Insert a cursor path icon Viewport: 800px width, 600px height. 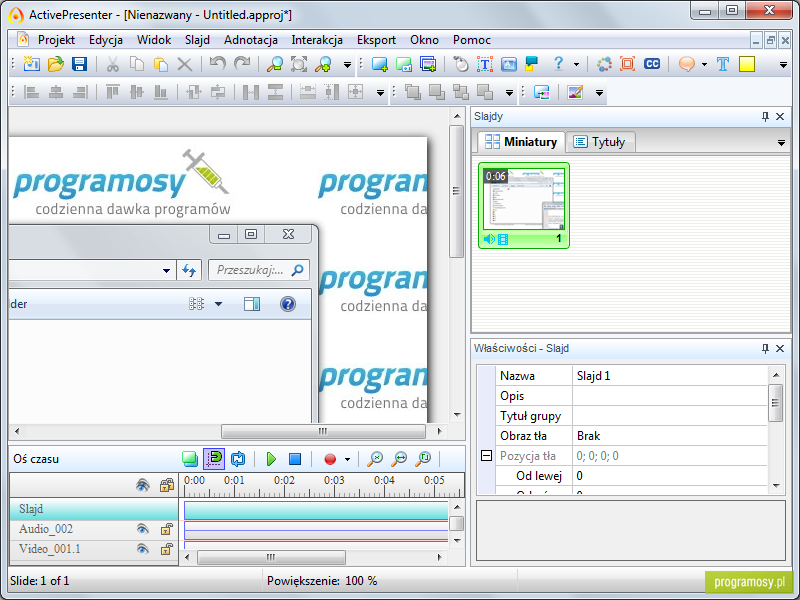tap(604, 64)
